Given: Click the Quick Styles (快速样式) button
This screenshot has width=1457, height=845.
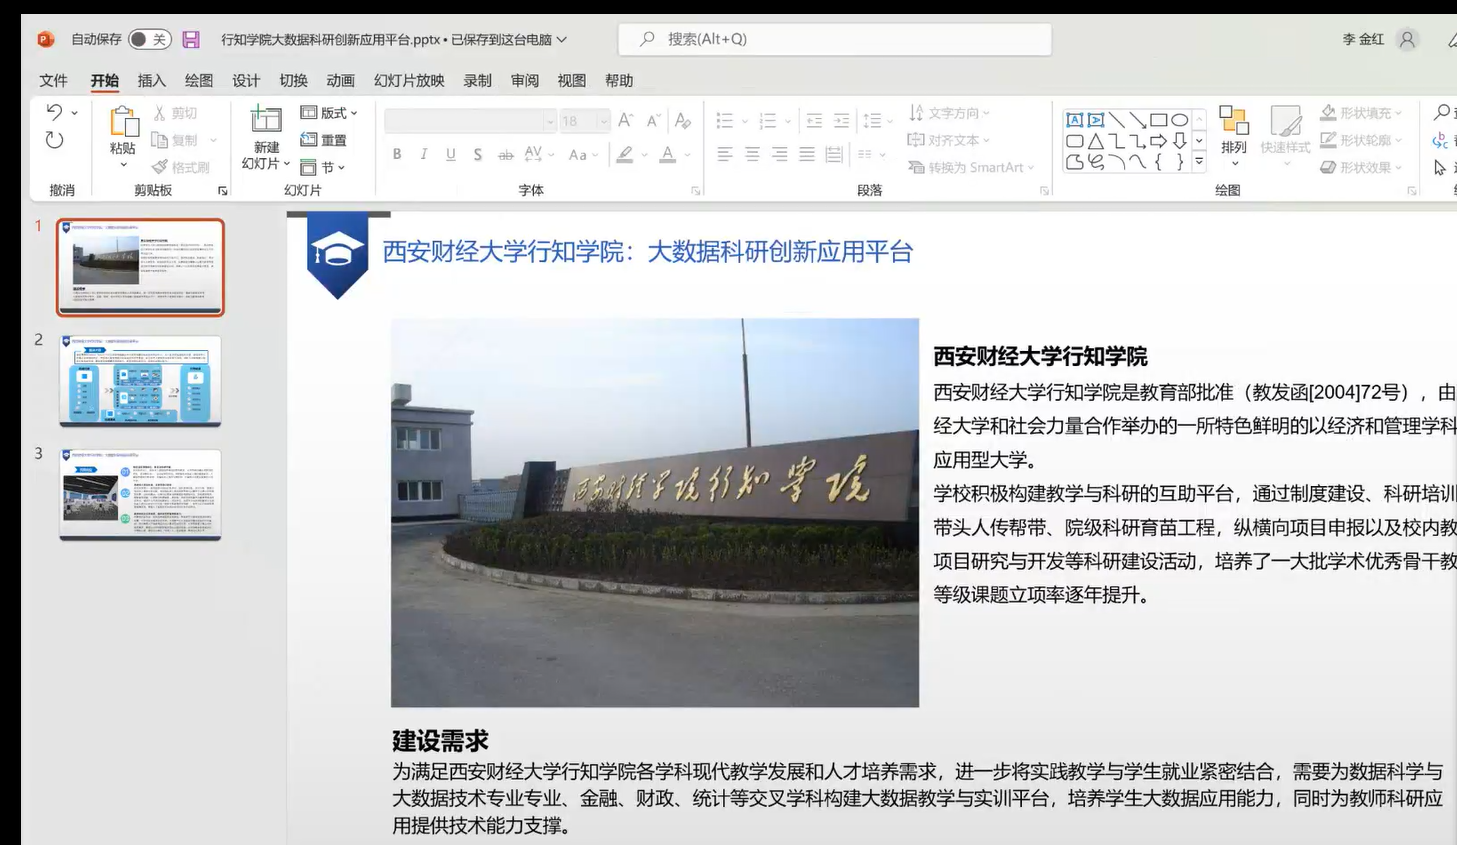Looking at the screenshot, I should 1285,136.
